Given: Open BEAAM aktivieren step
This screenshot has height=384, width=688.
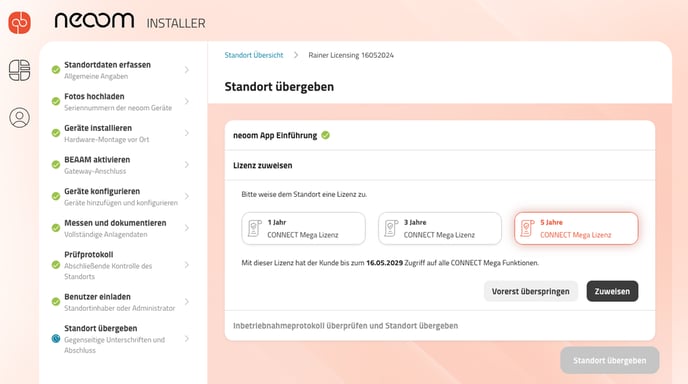Looking at the screenshot, I should (x=121, y=165).
